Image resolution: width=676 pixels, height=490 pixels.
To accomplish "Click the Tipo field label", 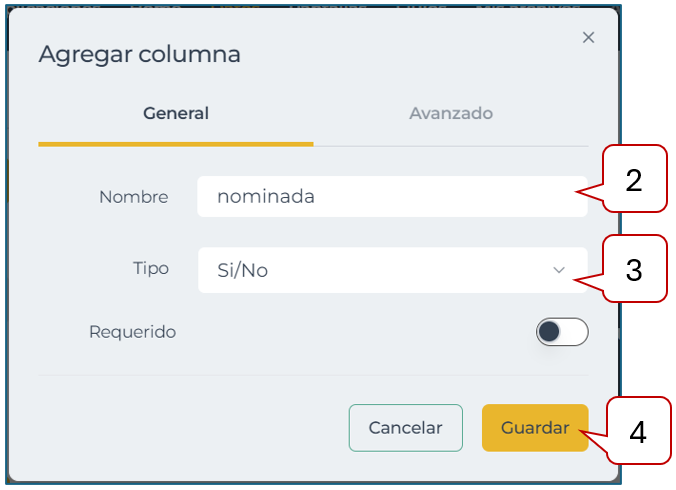I will tap(151, 269).
